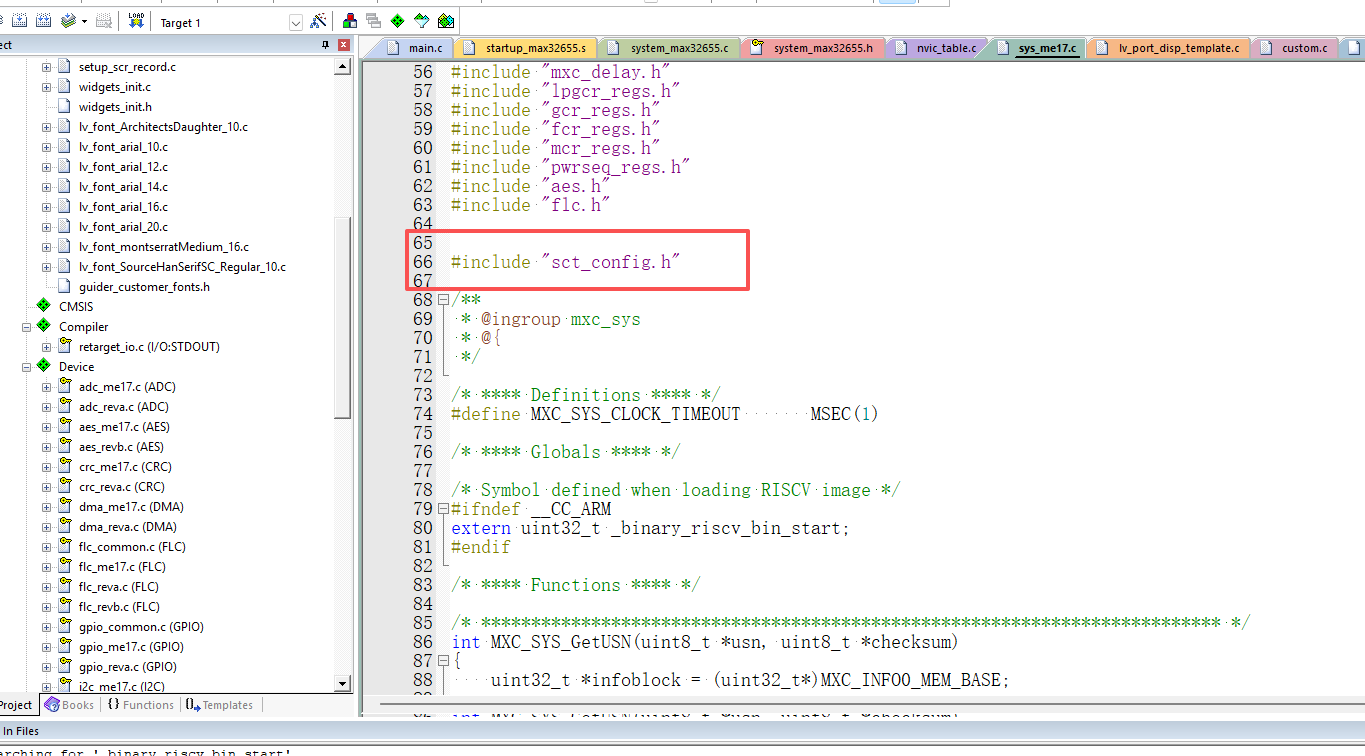1365x756 pixels.
Task: Open Options for Target wand icon
Action: coord(318,21)
